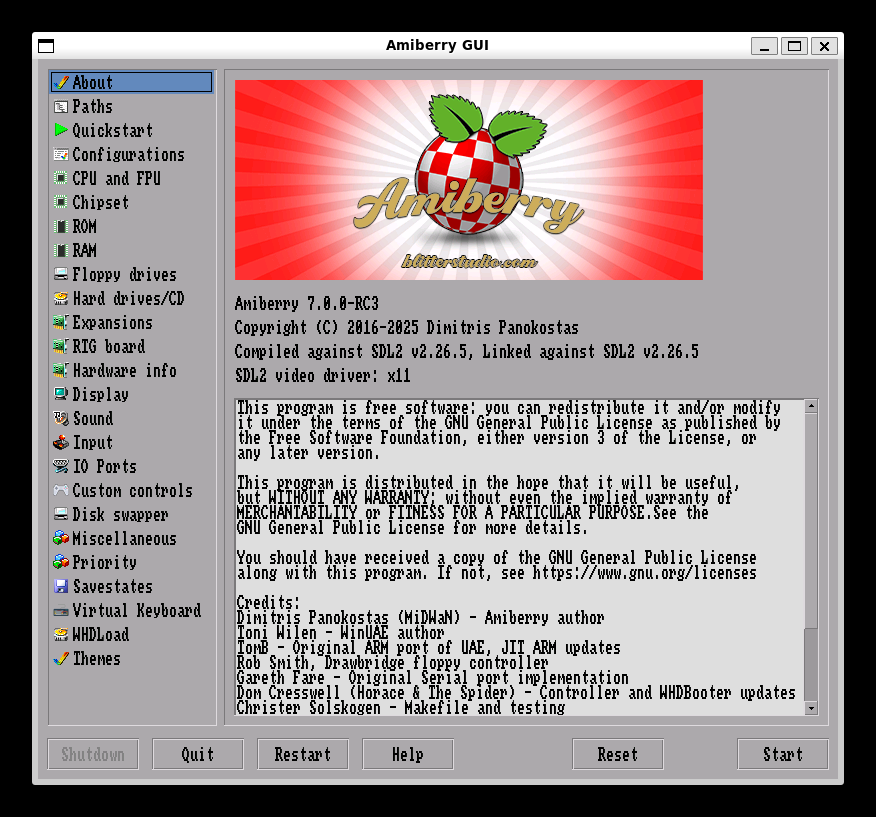Viewport: 876px width, 817px height.
Task: Click the Hardware info card icon
Action: [61, 370]
